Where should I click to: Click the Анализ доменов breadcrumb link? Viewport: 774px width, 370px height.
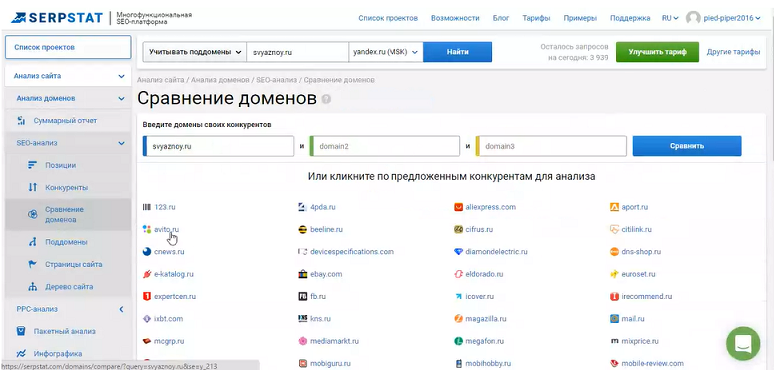click(221, 80)
